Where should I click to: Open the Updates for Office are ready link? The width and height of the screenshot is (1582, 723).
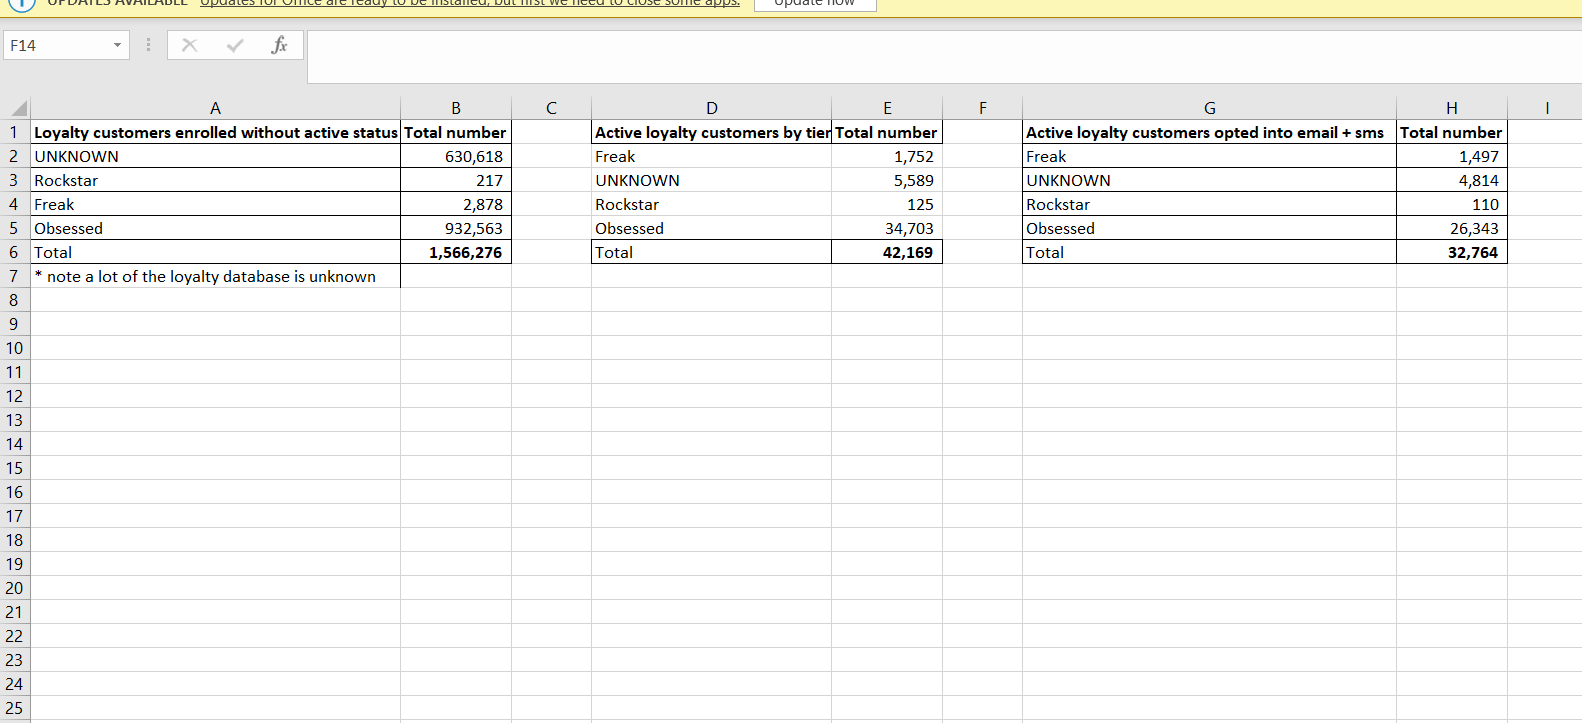point(470,4)
